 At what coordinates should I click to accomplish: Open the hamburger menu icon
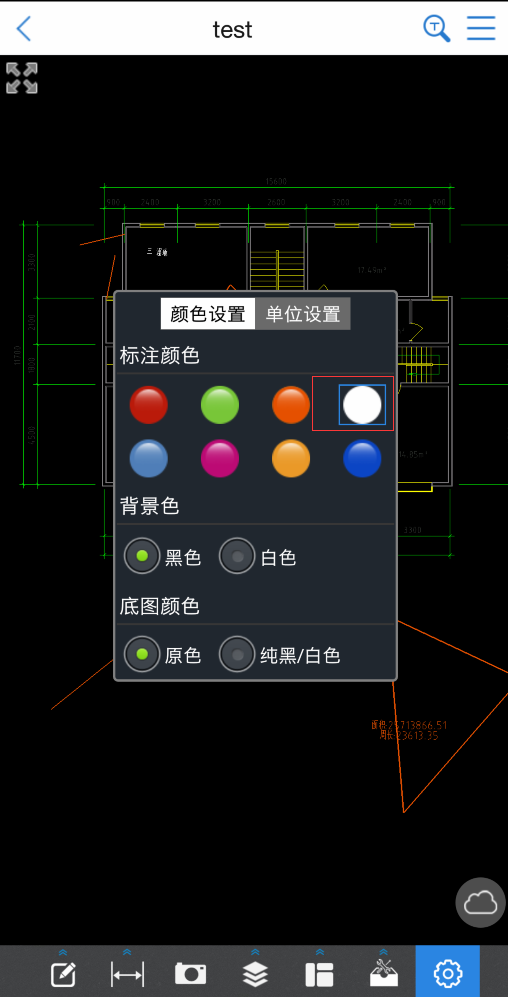coord(481,28)
